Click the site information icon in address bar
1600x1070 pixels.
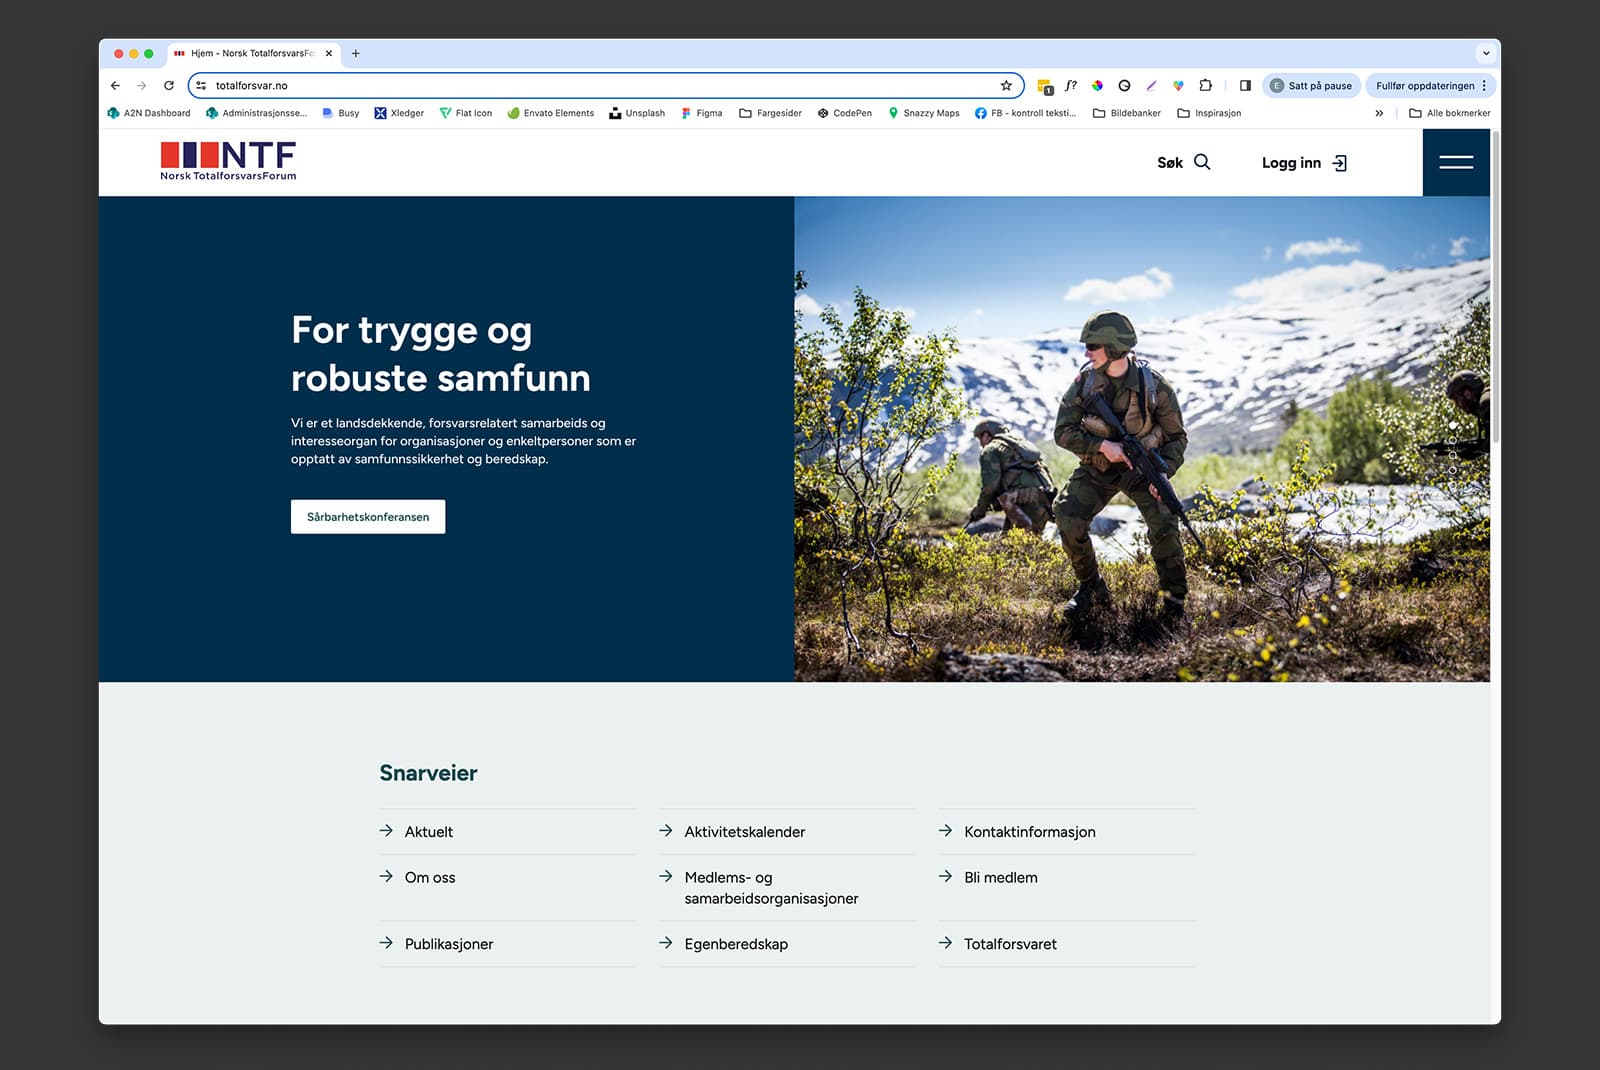tap(201, 86)
